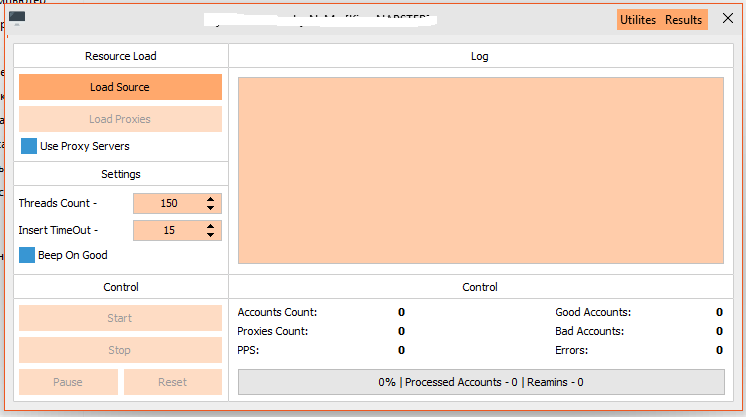This screenshot has height=417, width=746.
Task: Increase Insert TimeOut with up arrow
Action: coord(210,226)
